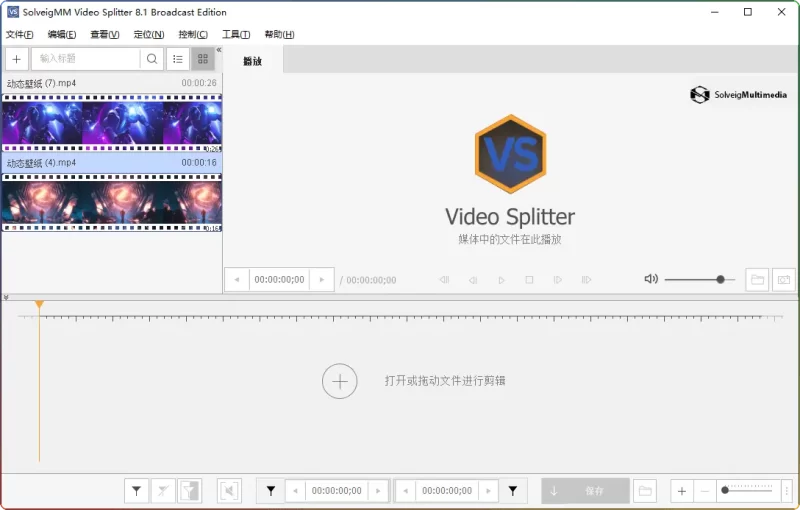Set left marker icon before start timecode

271,491
